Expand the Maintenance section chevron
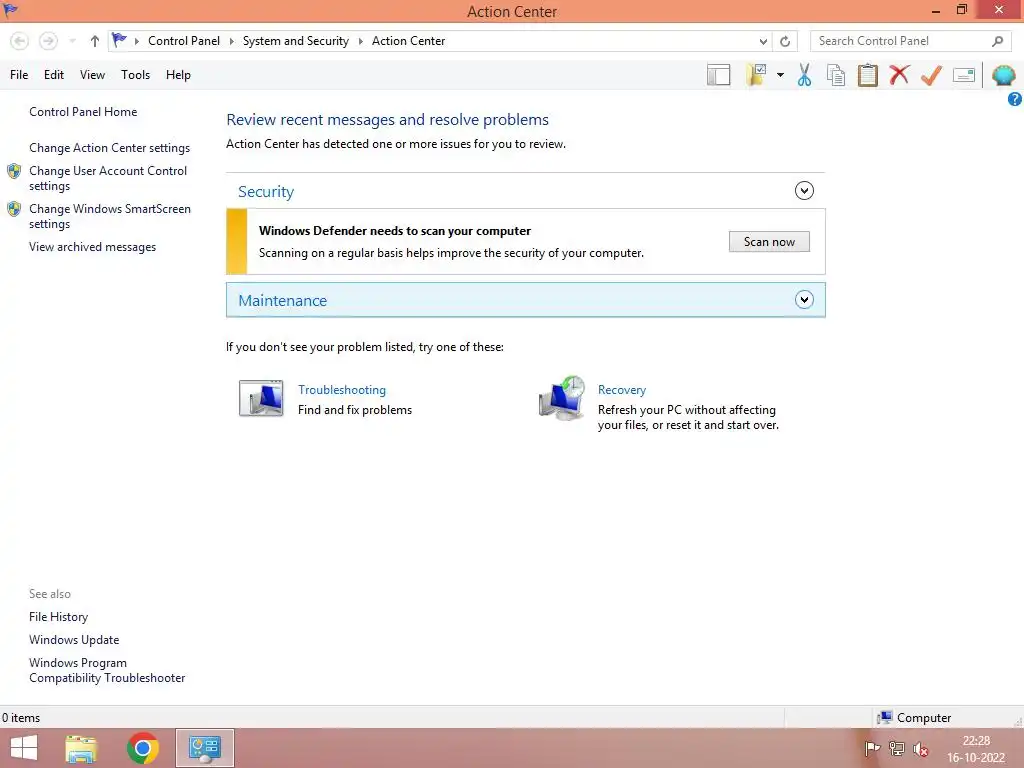The height and width of the screenshot is (768, 1024). (x=804, y=300)
